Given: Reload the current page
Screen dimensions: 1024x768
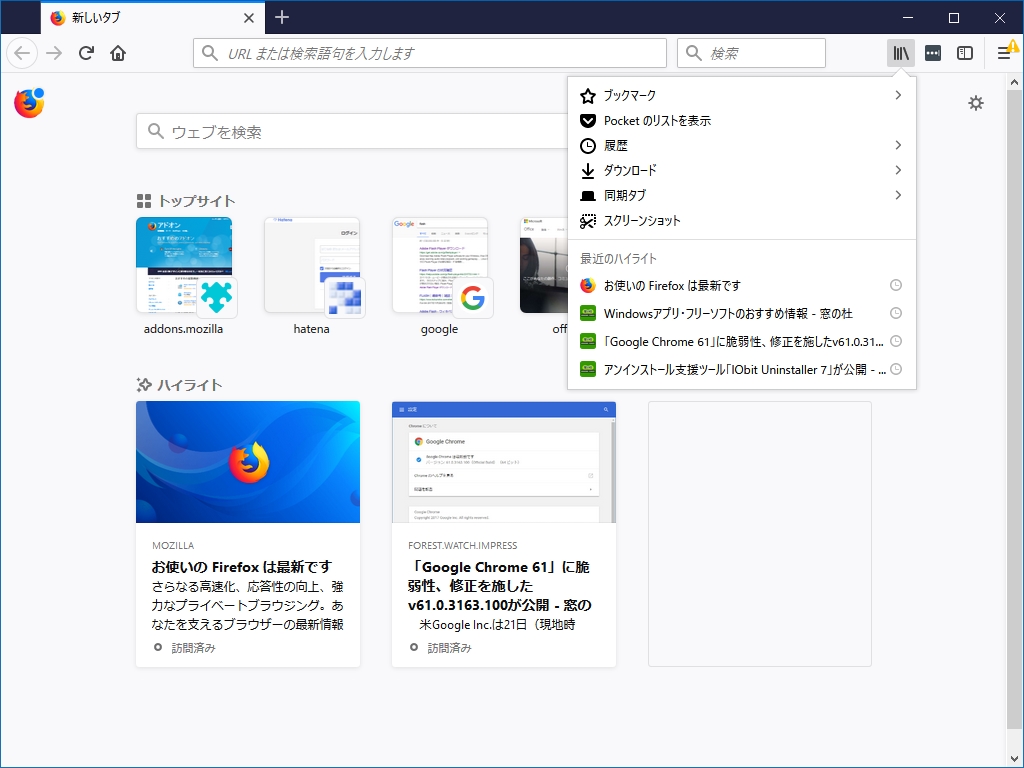Looking at the screenshot, I should click(86, 53).
